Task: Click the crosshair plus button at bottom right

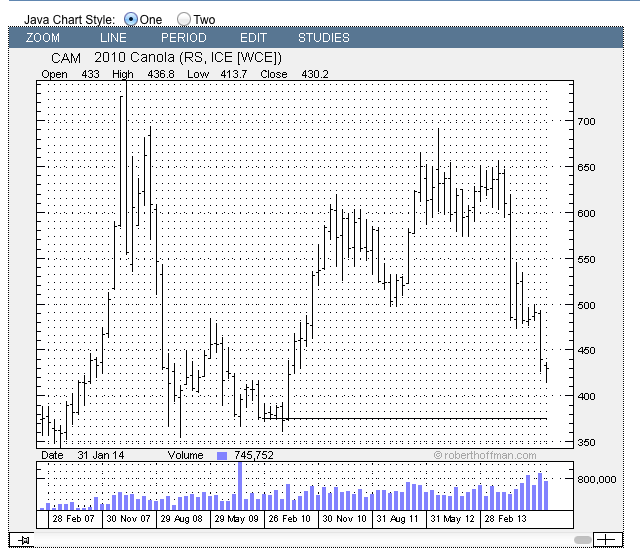Action: (608, 540)
